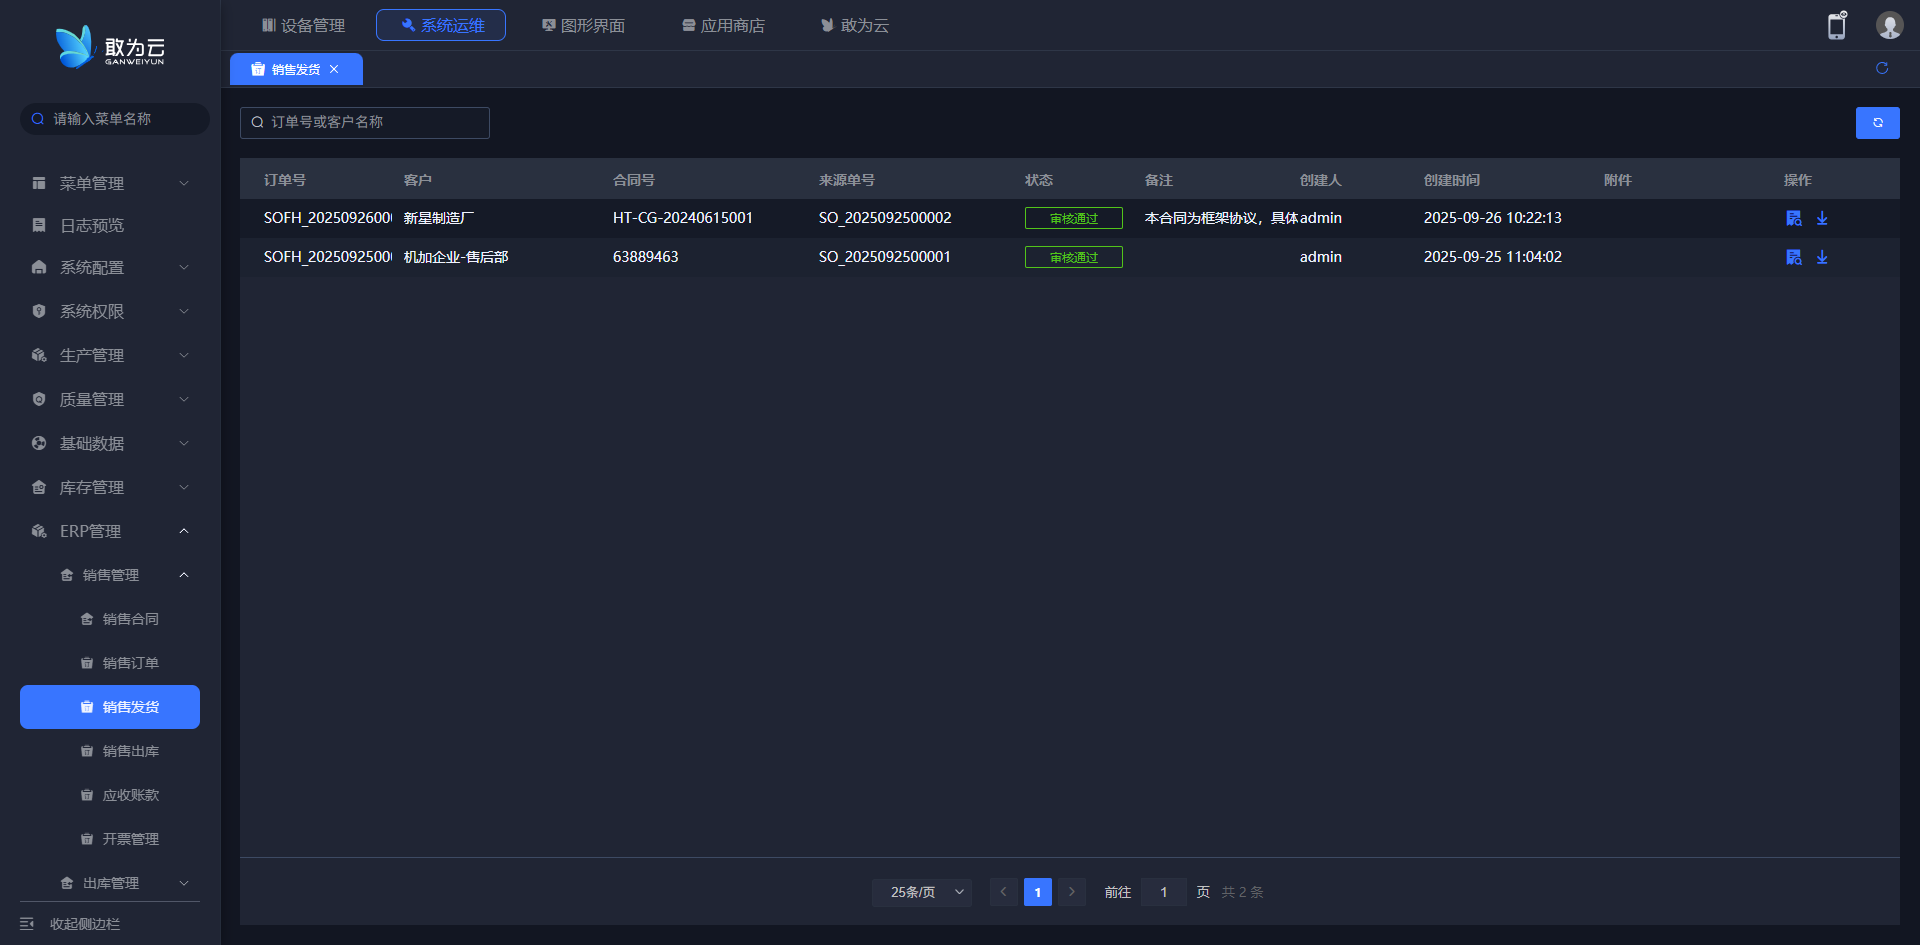The width and height of the screenshot is (1920, 945).
Task: Click the 日志预览 sidebar icon
Action: 39,225
